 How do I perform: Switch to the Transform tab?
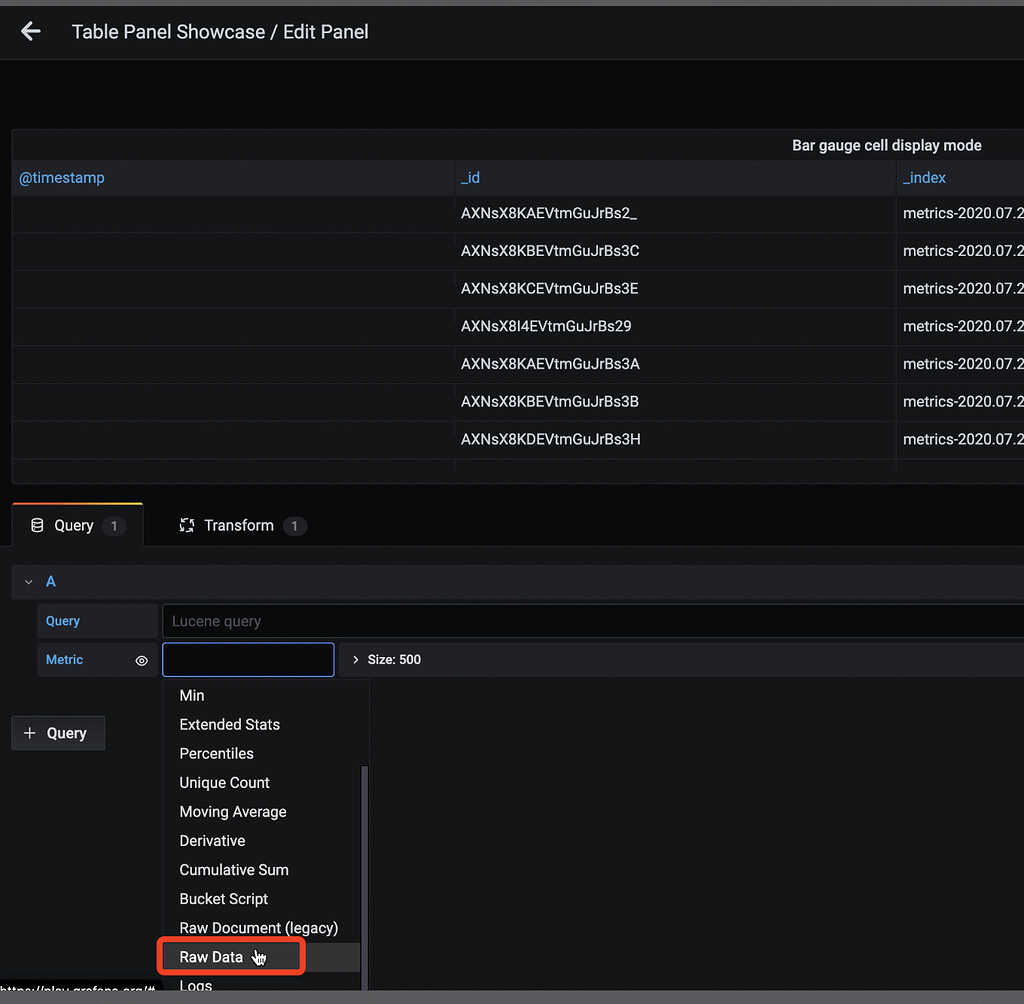coord(240,524)
